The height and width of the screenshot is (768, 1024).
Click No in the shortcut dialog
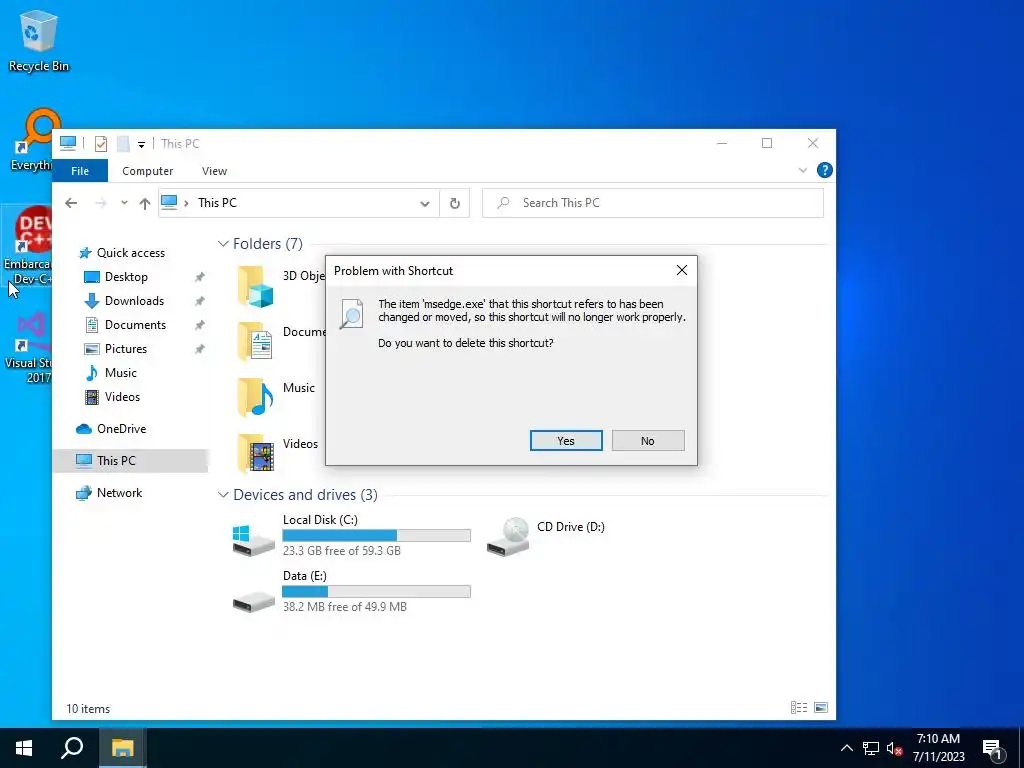click(648, 441)
